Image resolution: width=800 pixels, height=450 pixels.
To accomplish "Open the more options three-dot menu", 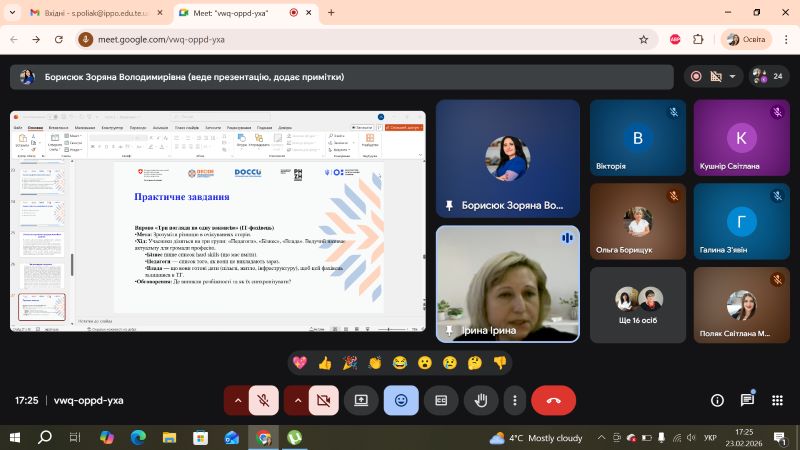I will pyautogui.click(x=514, y=400).
